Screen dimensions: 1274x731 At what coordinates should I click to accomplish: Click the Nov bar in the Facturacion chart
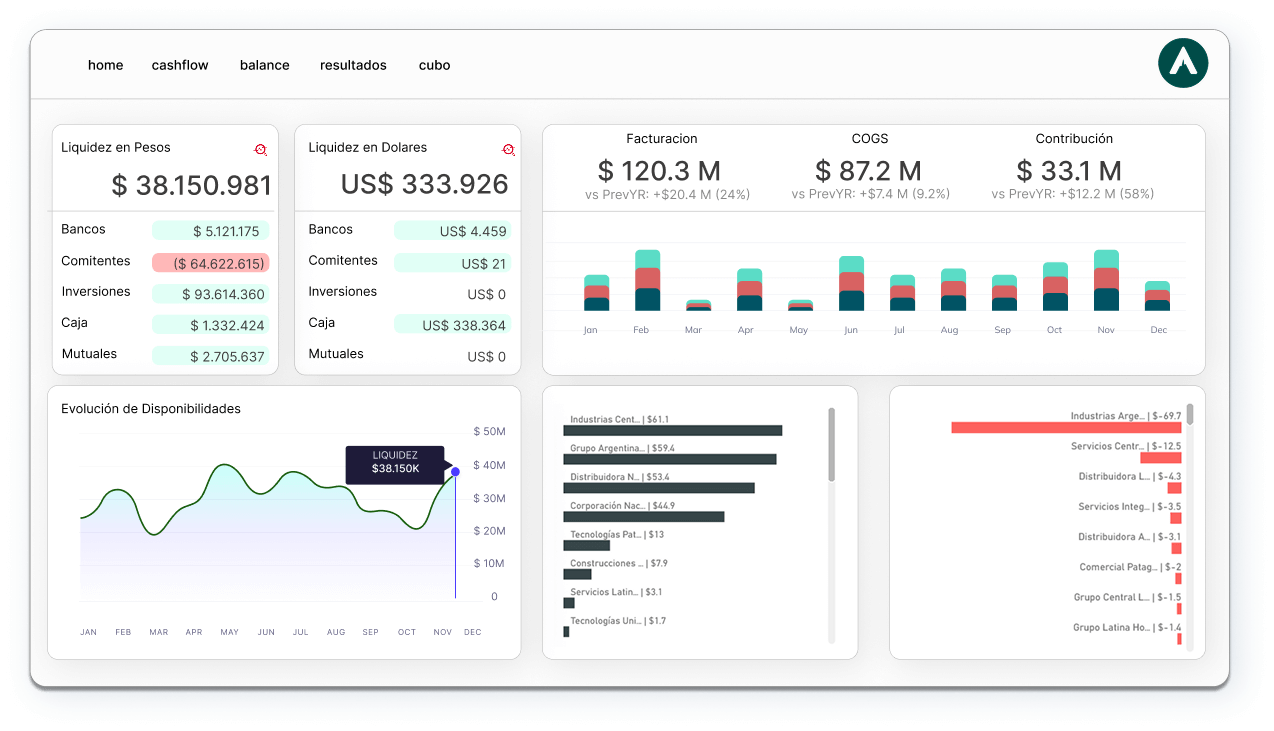point(1106,280)
